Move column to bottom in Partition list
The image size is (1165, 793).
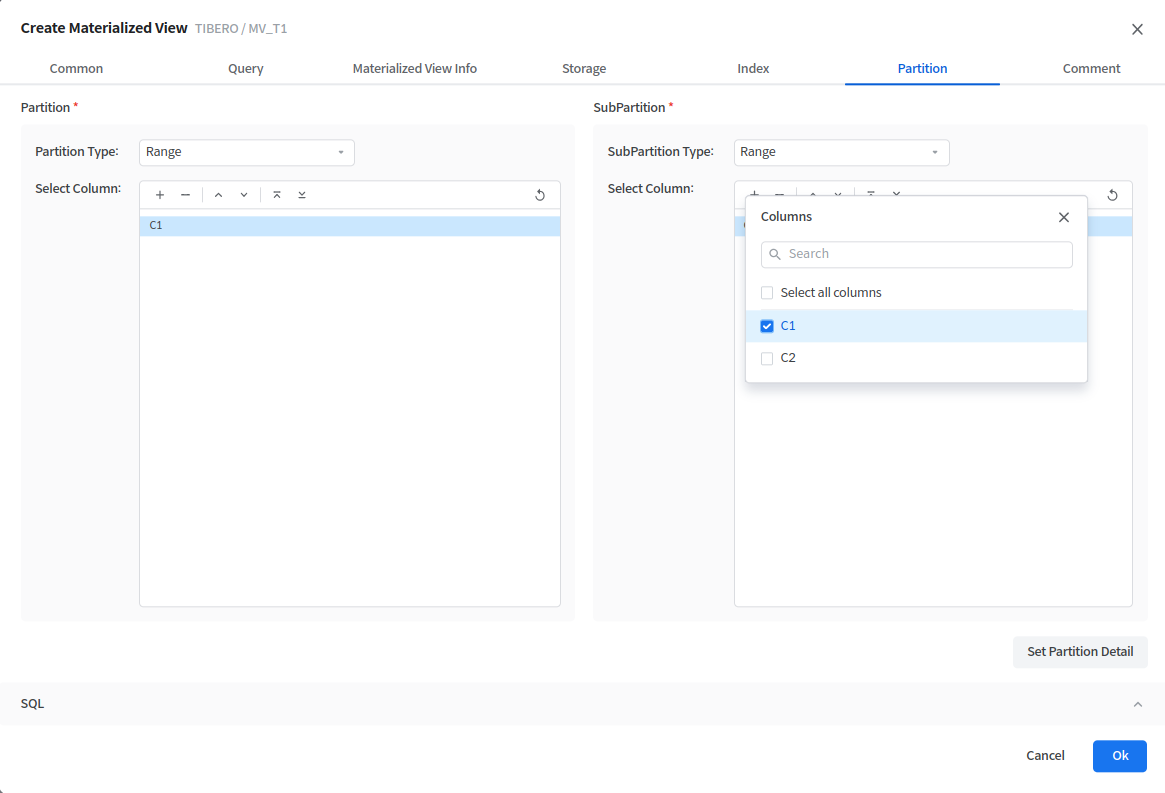click(302, 195)
